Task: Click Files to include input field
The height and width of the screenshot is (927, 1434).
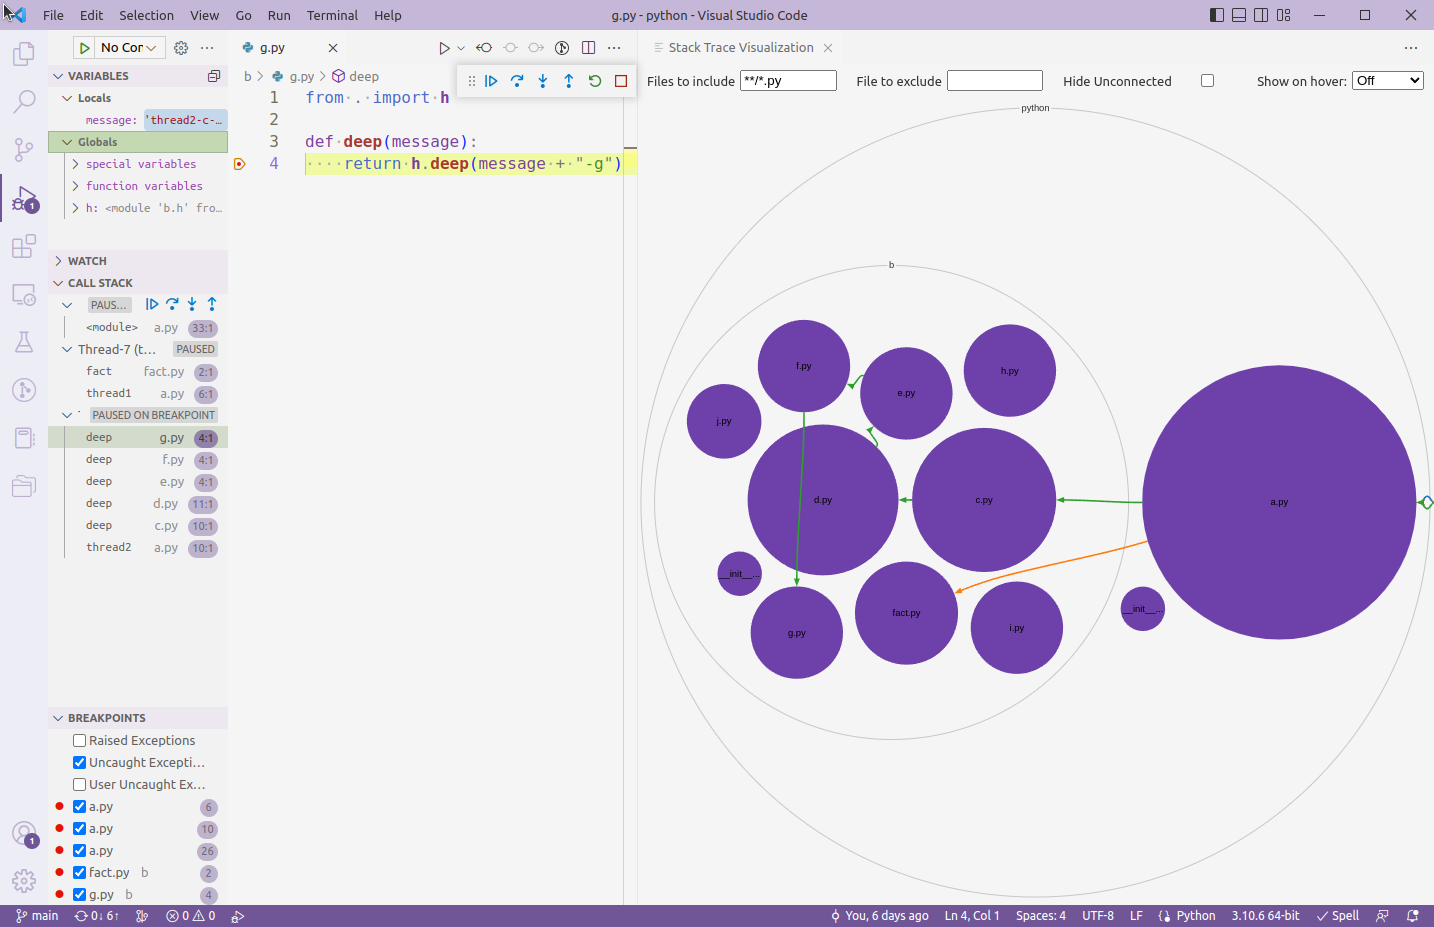Action: pos(788,81)
